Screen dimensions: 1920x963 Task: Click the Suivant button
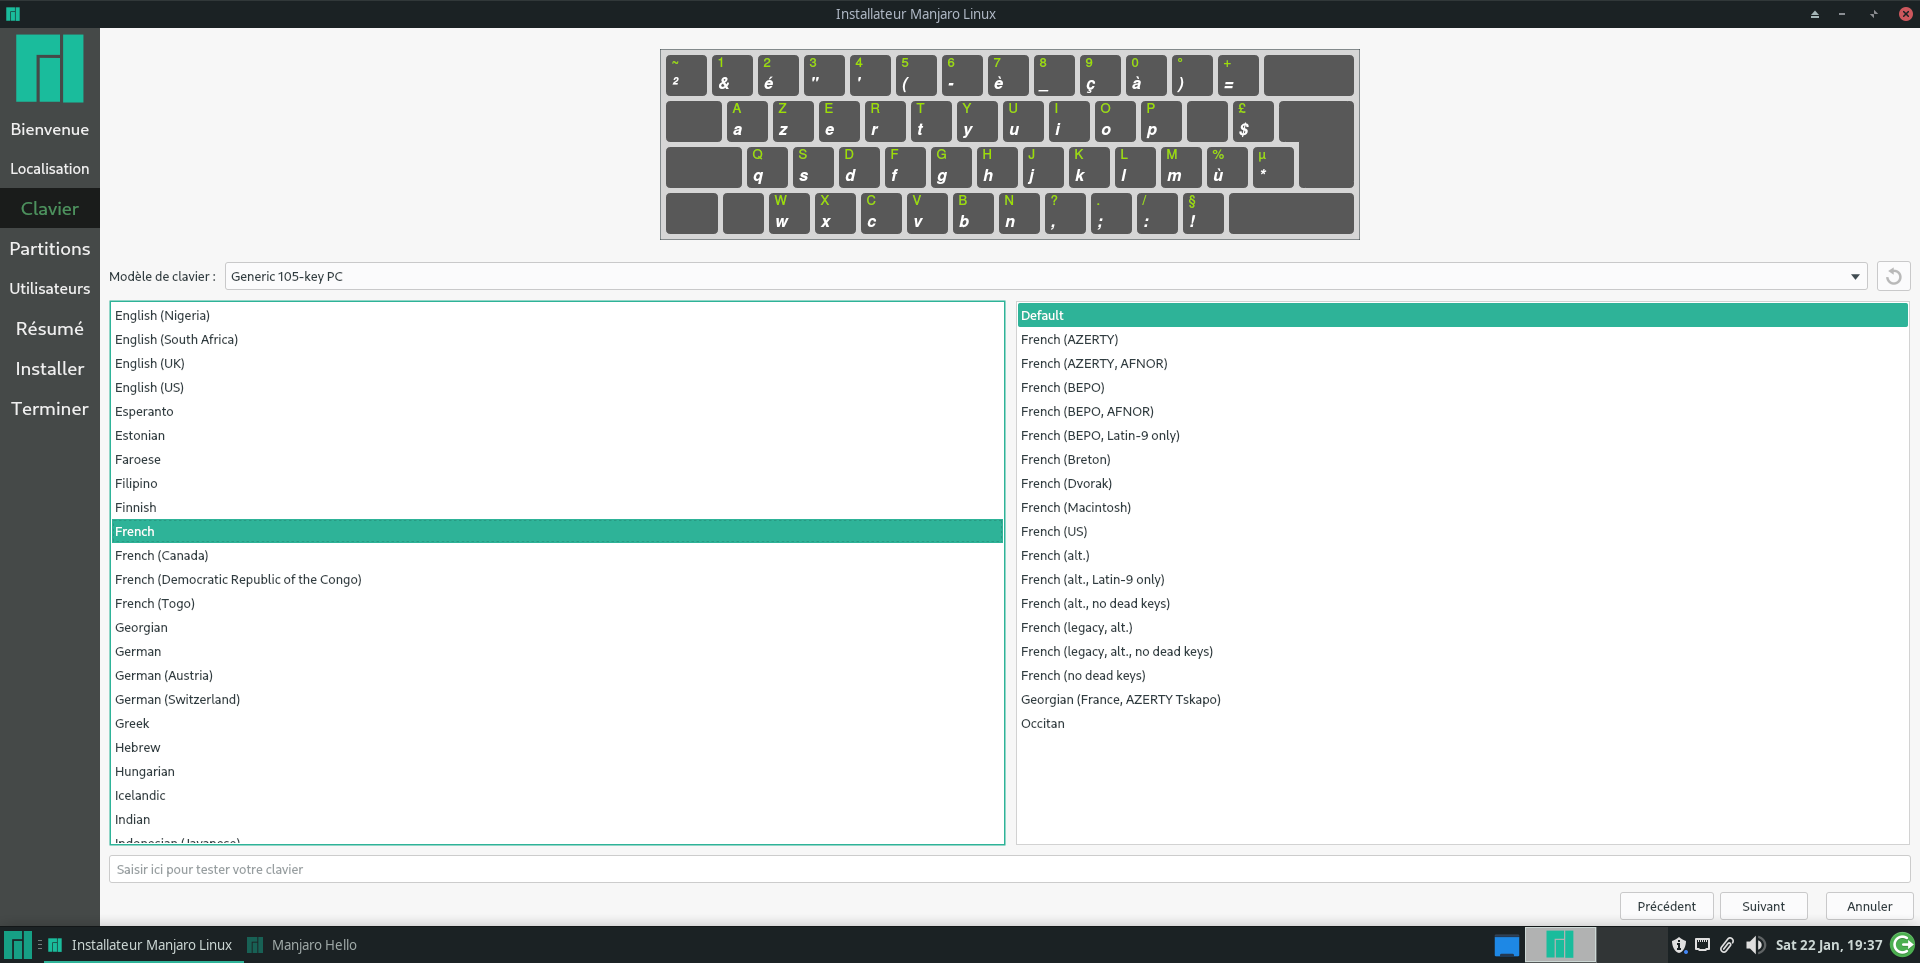pos(1763,906)
